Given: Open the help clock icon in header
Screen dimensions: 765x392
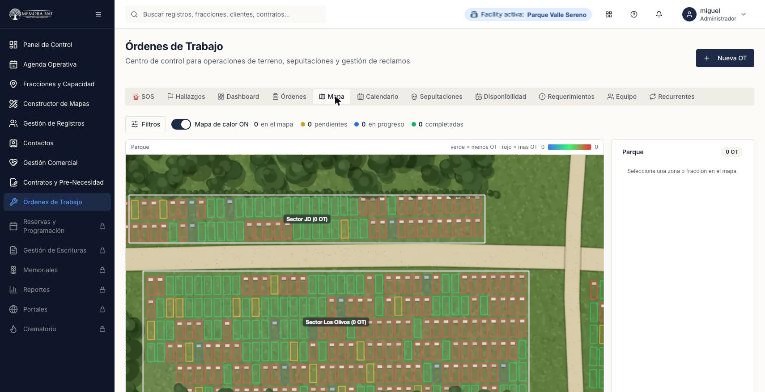Looking at the screenshot, I should pyautogui.click(x=634, y=15).
